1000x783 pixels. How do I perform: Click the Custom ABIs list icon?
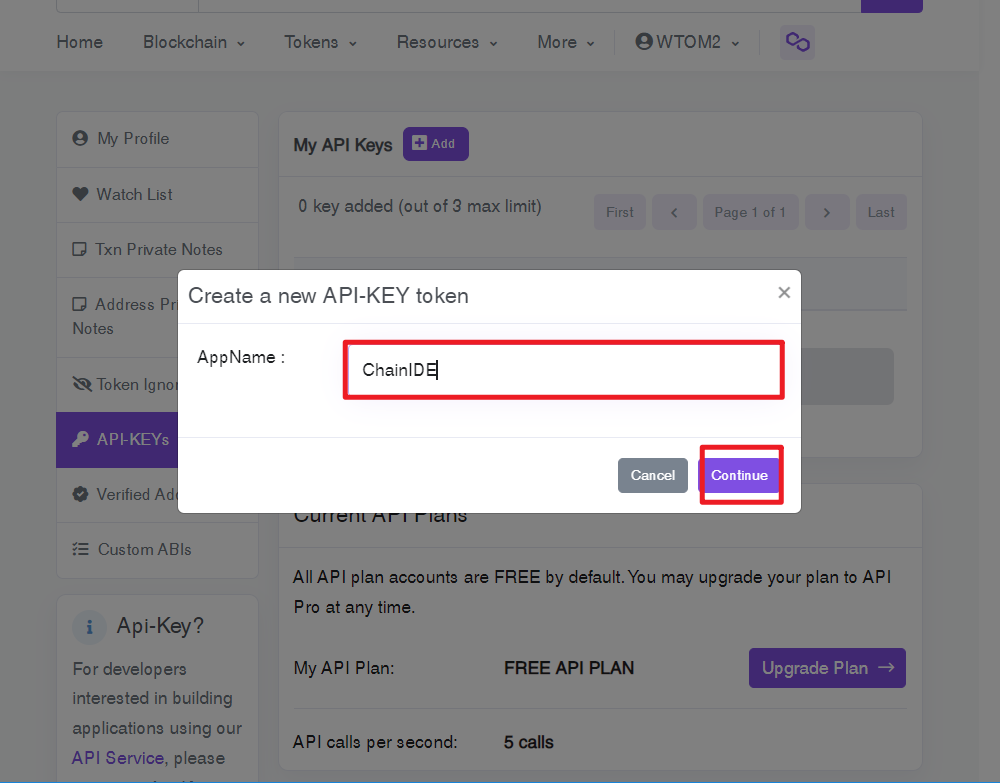click(80, 549)
